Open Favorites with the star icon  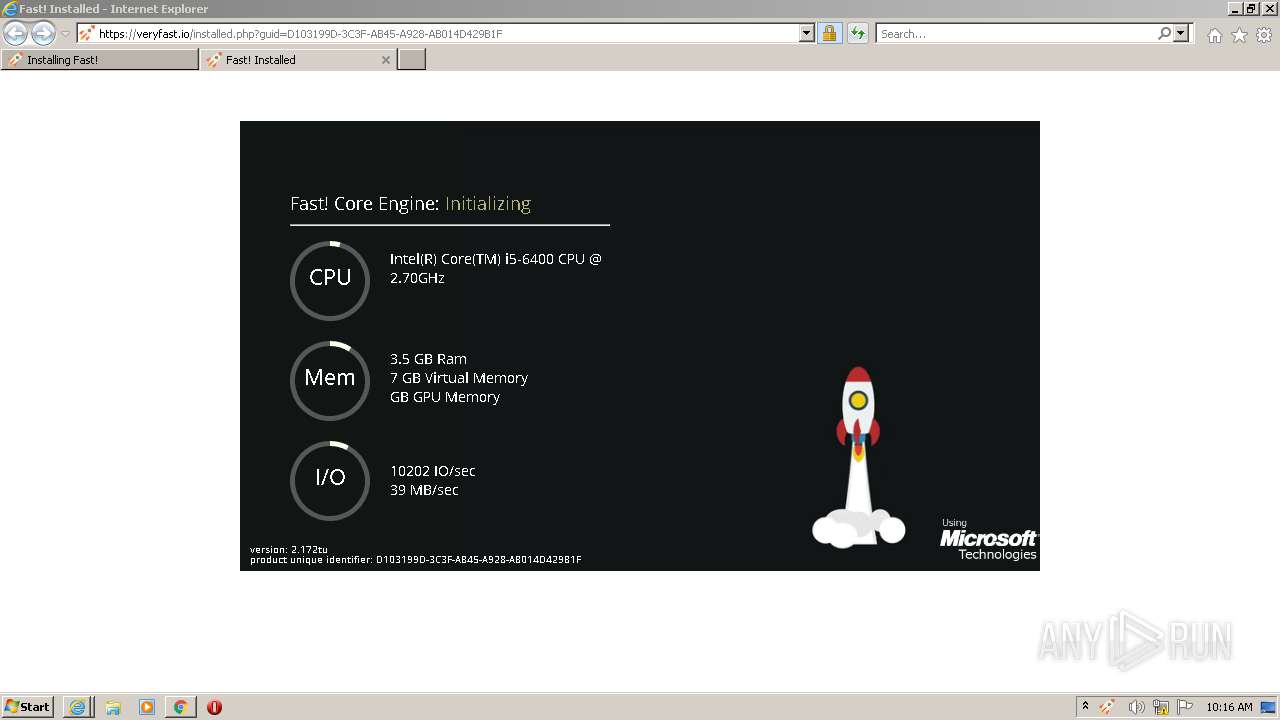click(x=1239, y=35)
